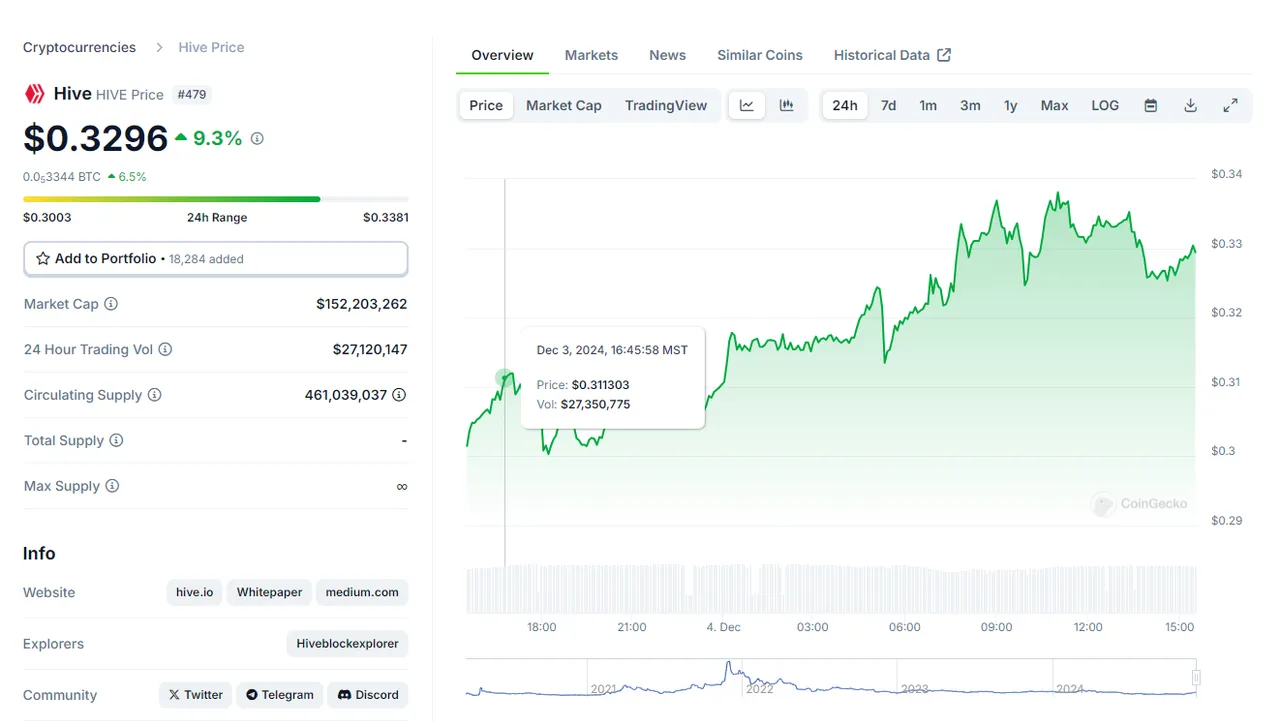Open the Similar Coins tab
This screenshot has height=721, width=1280.
coord(760,55)
